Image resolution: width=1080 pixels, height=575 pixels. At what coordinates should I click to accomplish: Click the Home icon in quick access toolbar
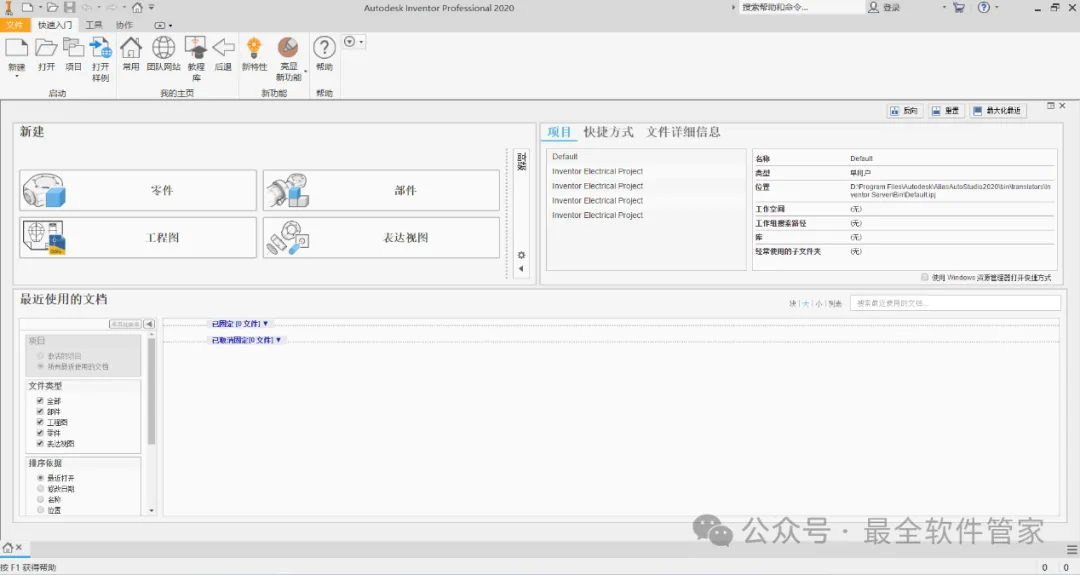pyautogui.click(x=137, y=8)
